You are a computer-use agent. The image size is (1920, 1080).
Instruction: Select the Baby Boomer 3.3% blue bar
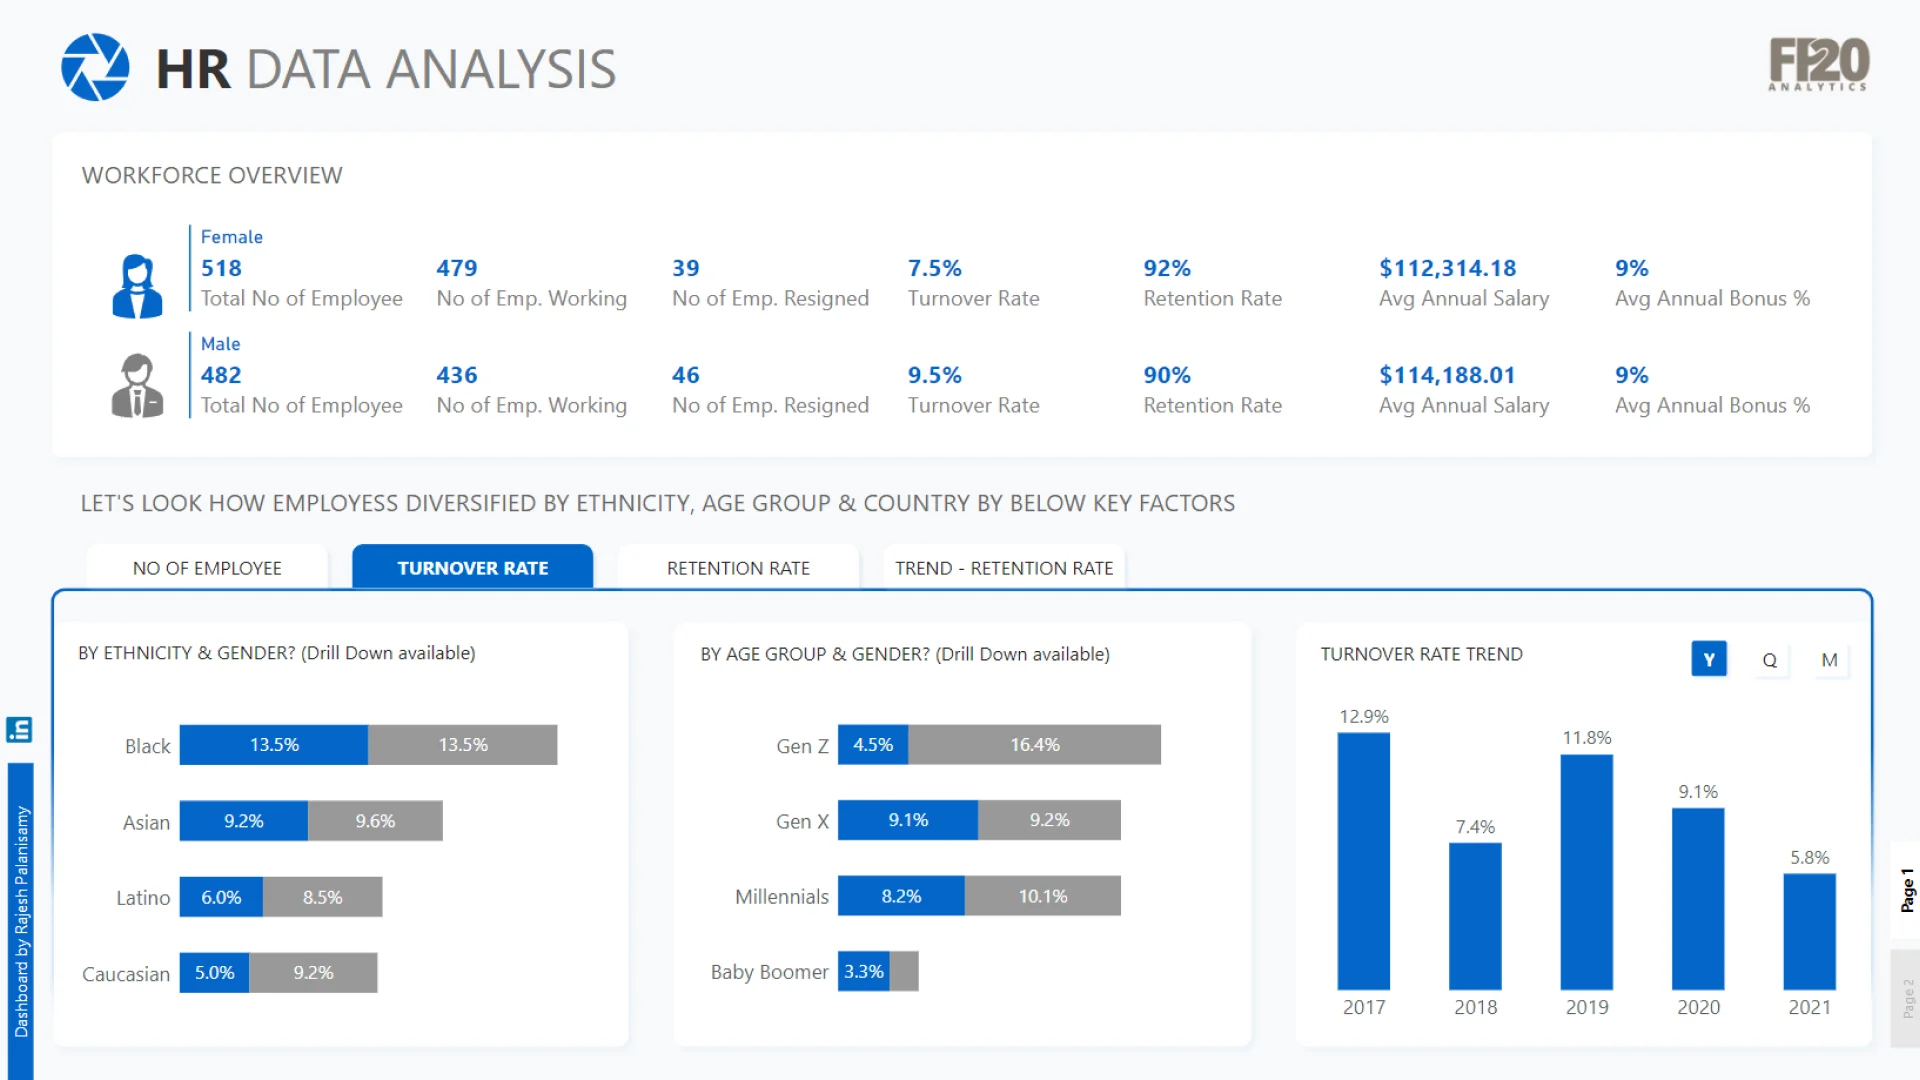point(864,971)
